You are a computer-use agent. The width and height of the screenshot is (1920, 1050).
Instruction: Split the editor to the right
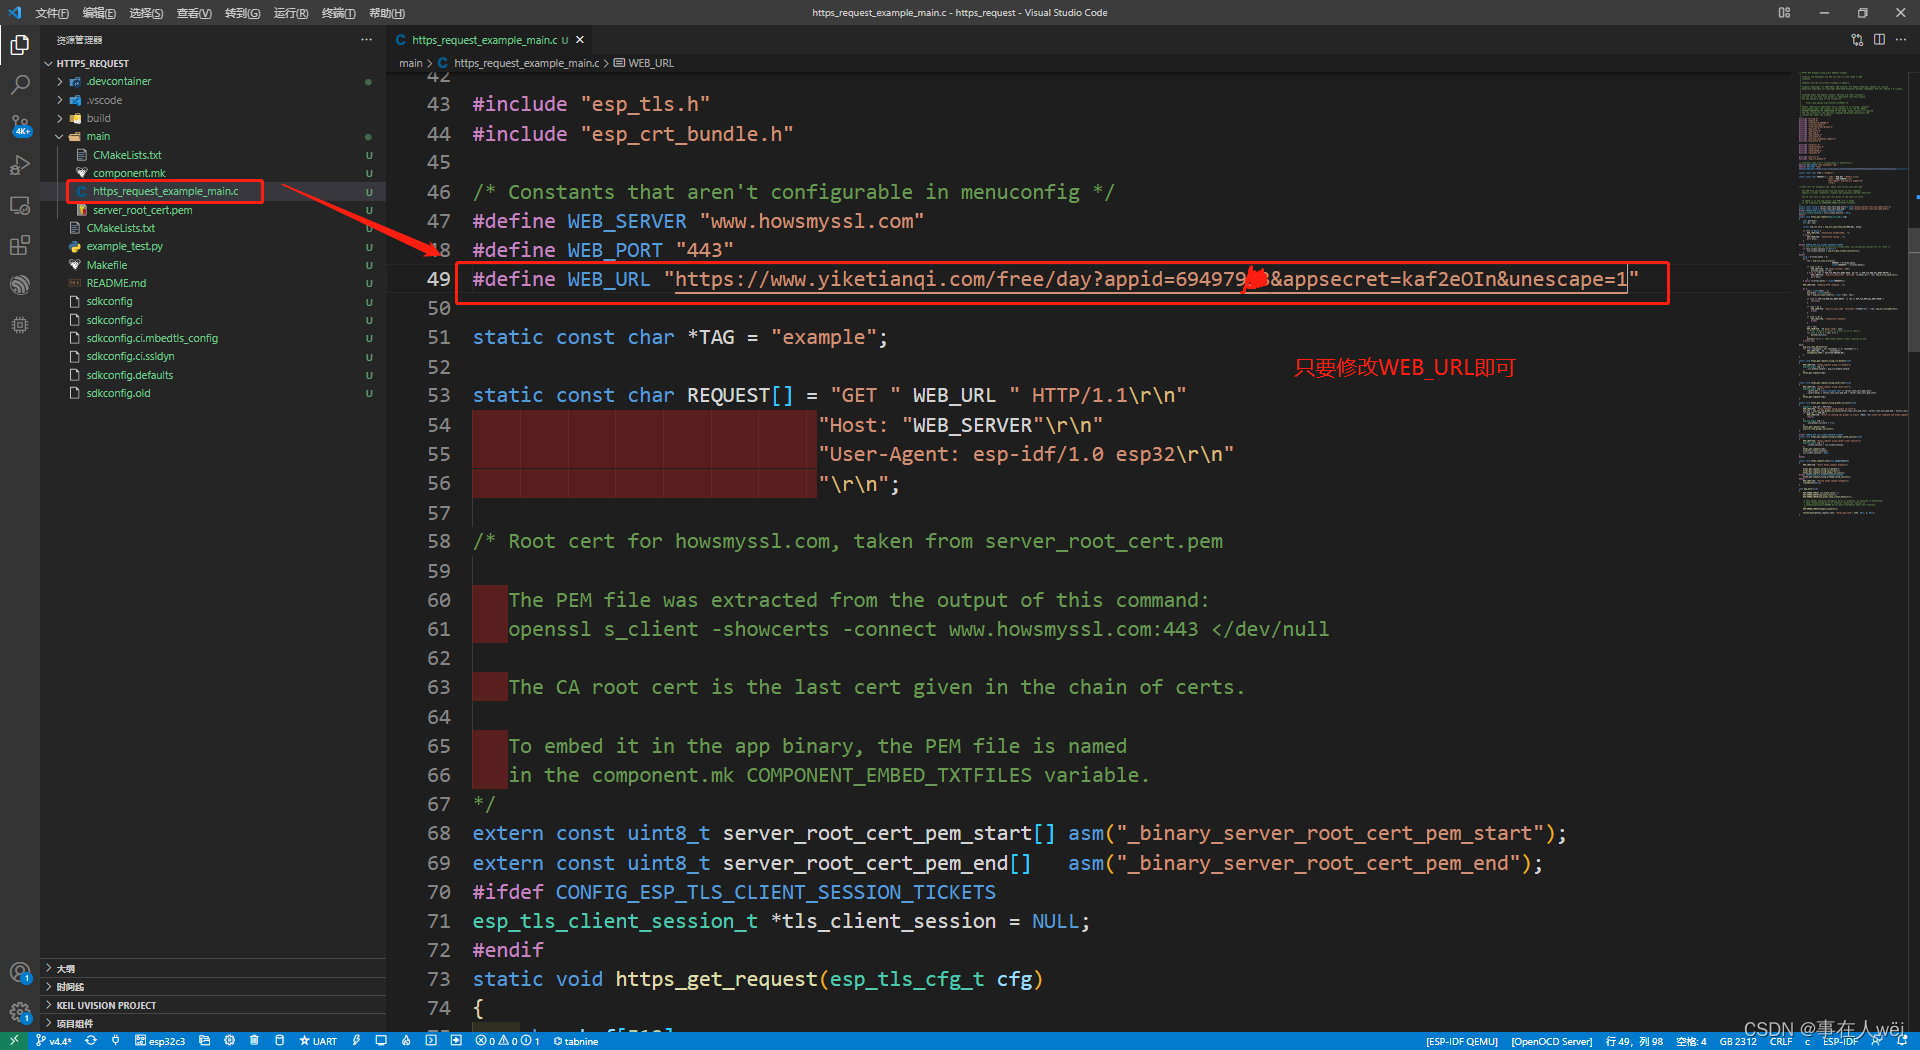[1880, 40]
